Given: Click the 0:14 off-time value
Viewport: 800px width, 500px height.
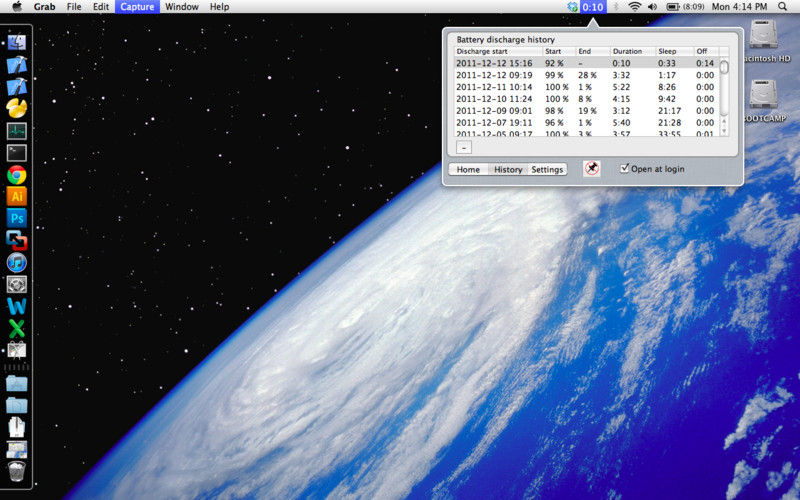Looking at the screenshot, I should 705,63.
